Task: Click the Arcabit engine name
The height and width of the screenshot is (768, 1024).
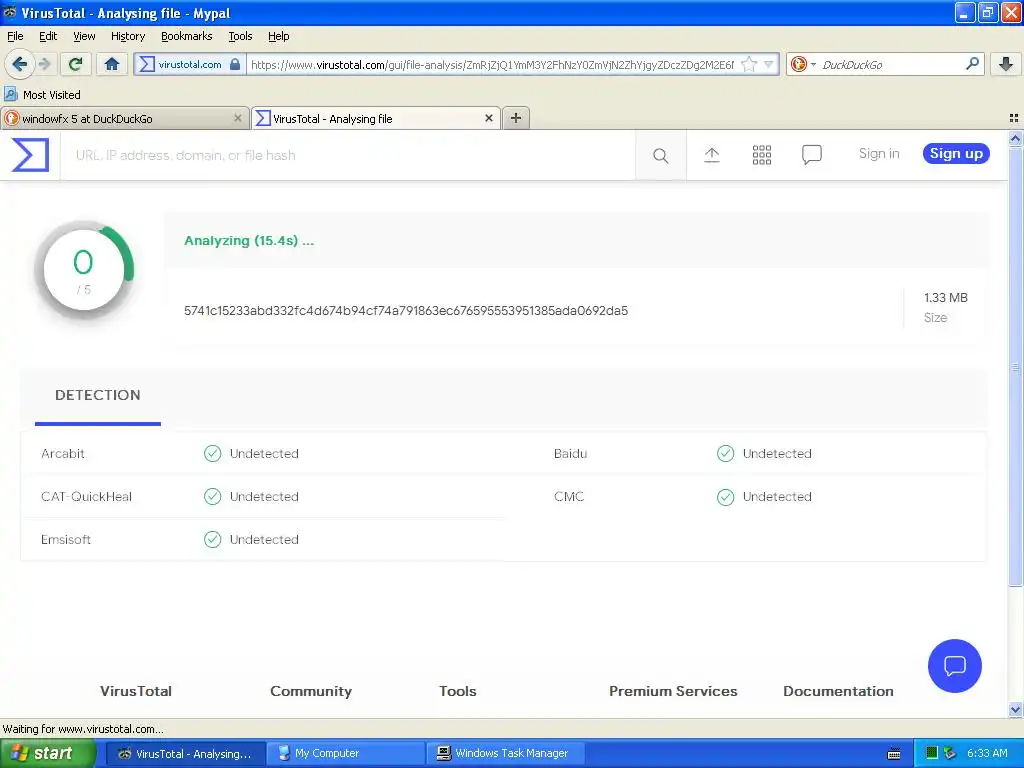Action: 63,453
